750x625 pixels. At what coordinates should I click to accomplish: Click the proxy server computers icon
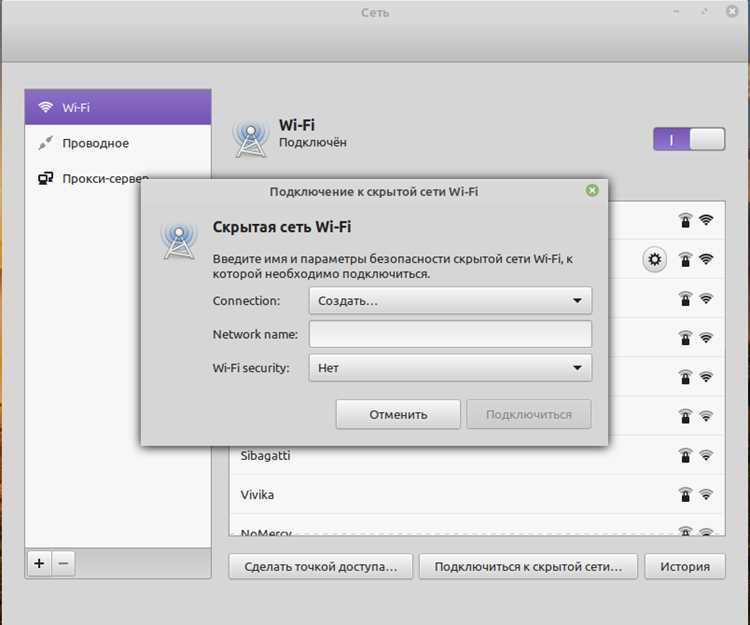coord(45,178)
